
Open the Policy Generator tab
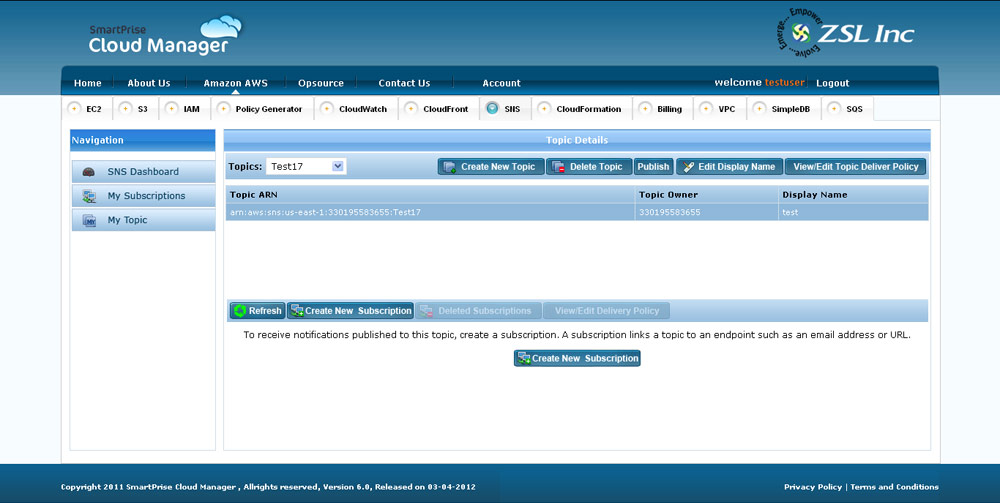262,109
